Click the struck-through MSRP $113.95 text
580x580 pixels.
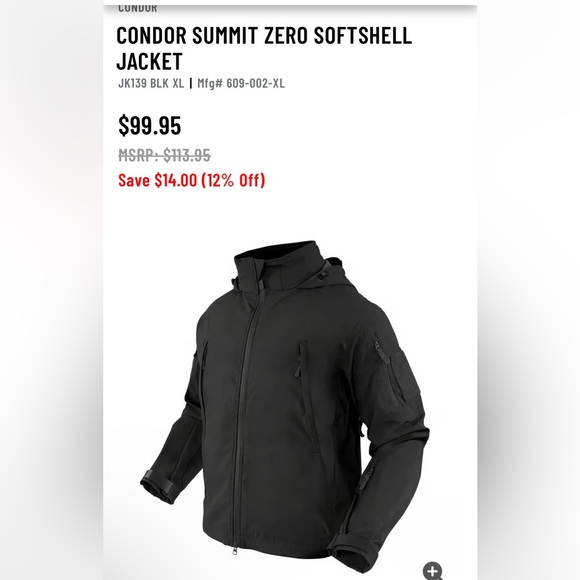tap(165, 155)
